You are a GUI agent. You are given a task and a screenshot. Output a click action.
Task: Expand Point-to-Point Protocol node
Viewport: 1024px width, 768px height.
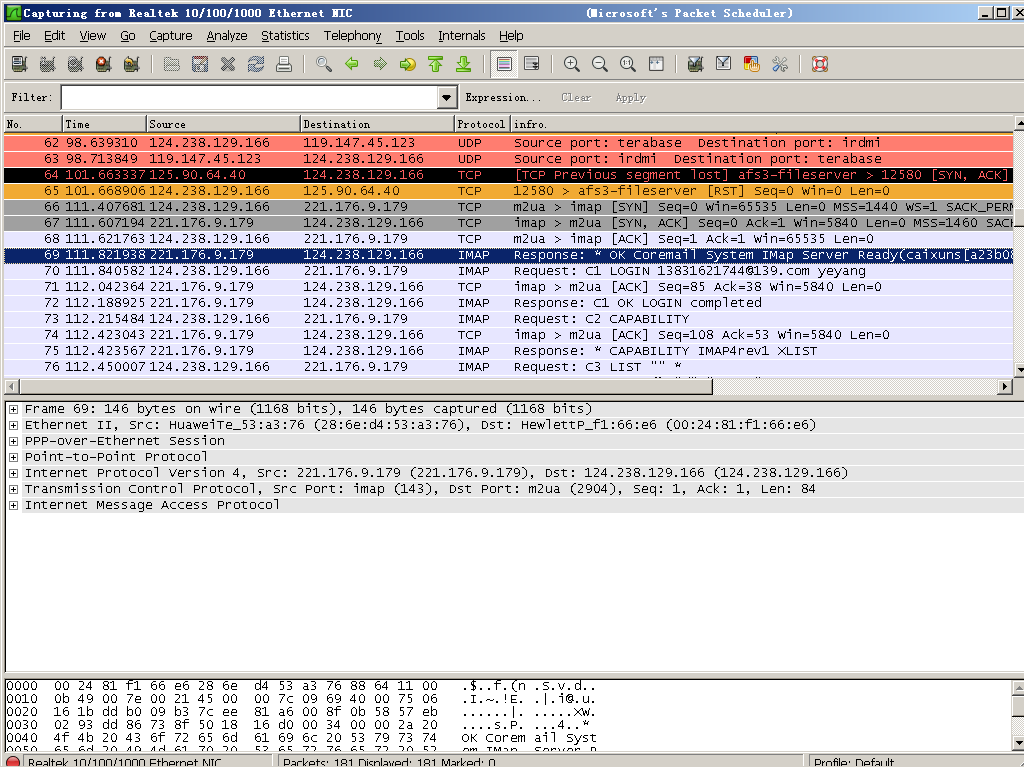coord(13,457)
